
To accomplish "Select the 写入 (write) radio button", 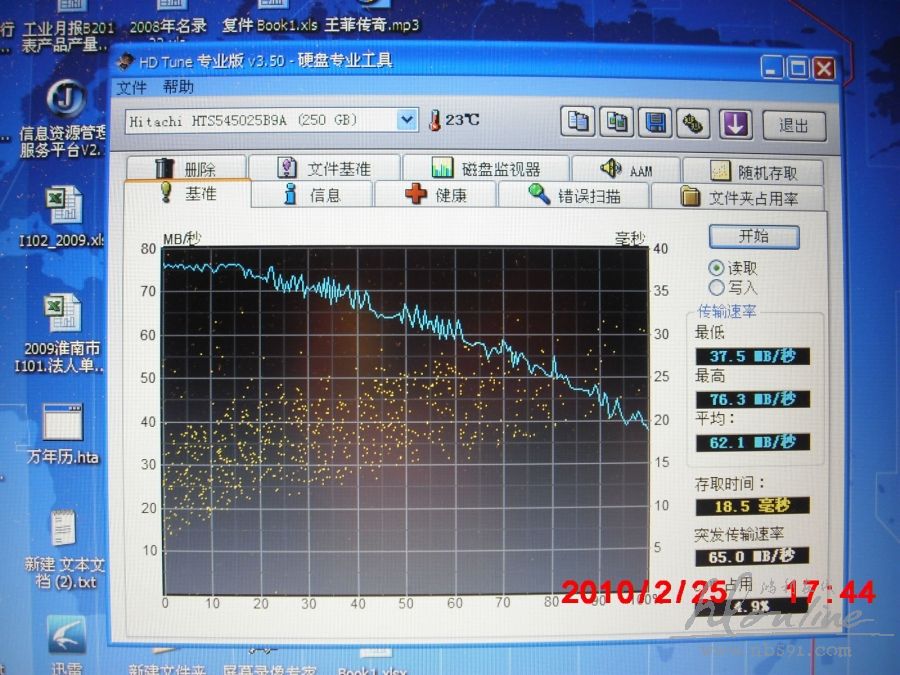I will [x=716, y=287].
